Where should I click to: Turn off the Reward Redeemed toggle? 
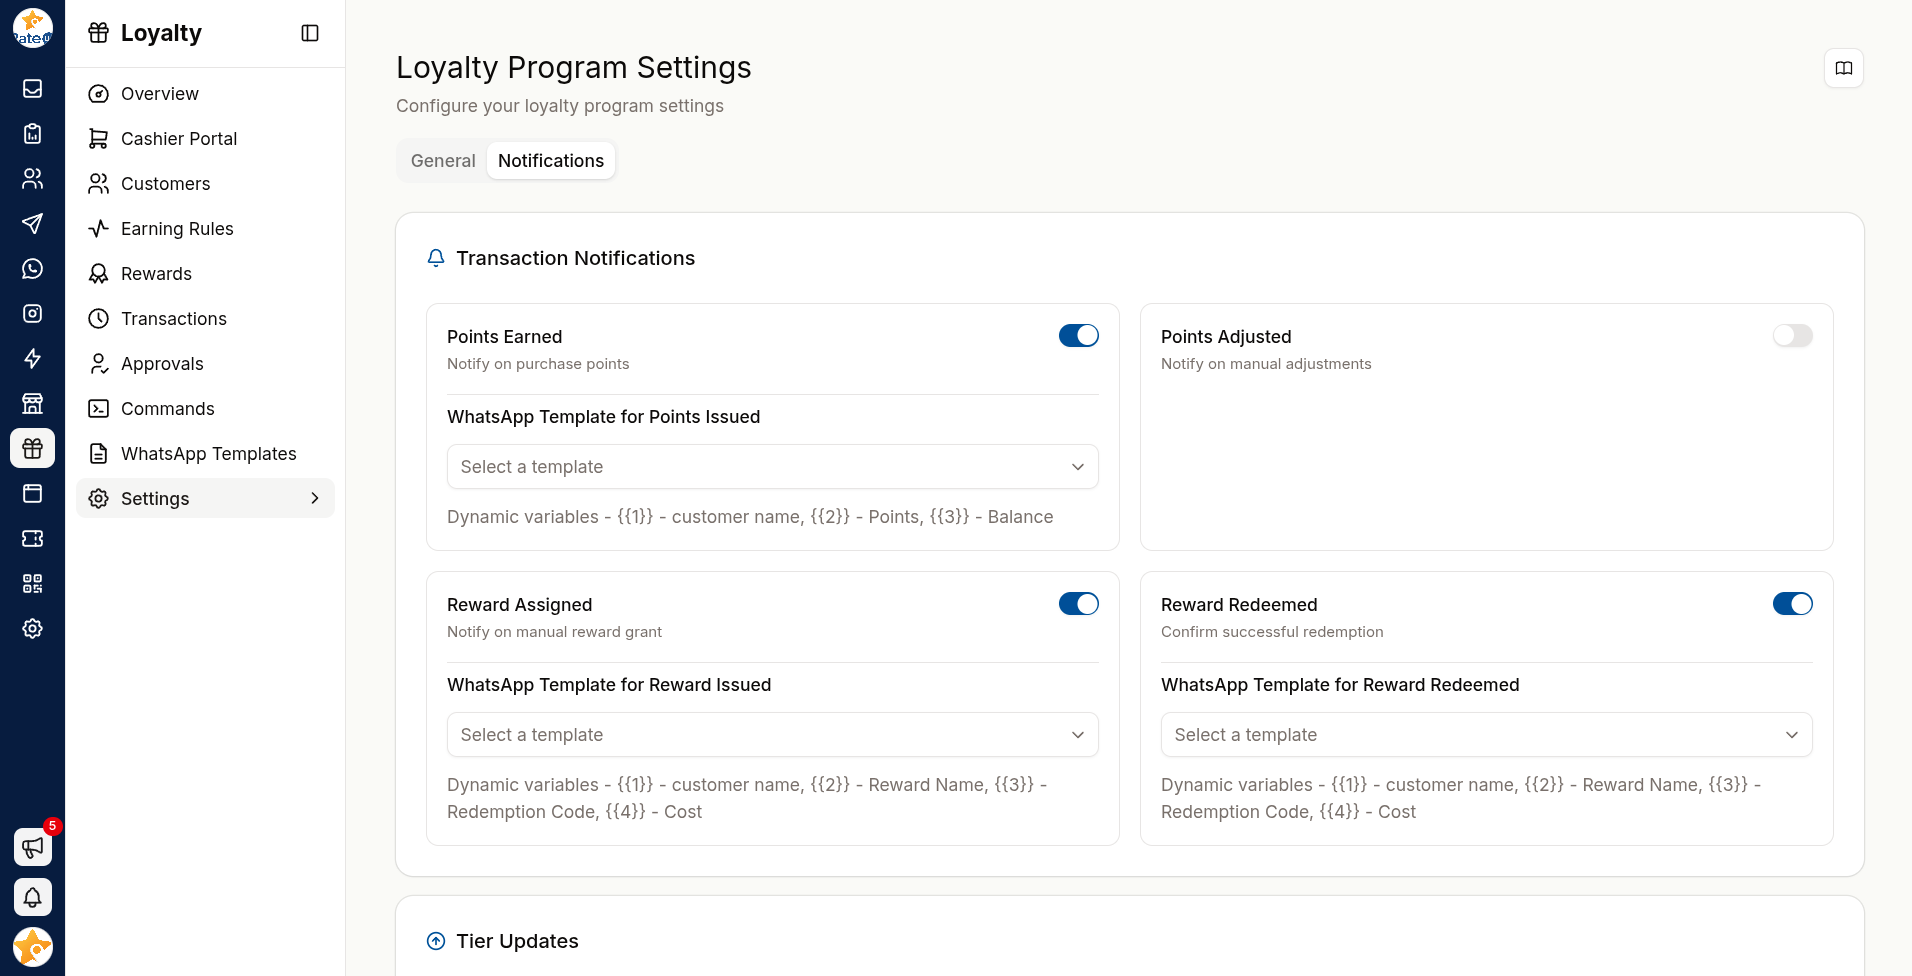pyautogui.click(x=1793, y=604)
